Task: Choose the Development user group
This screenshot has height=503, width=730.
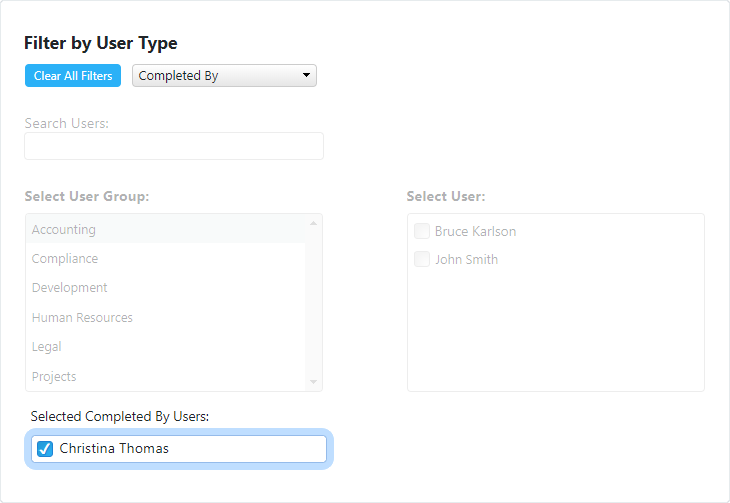Action: tap(165, 288)
